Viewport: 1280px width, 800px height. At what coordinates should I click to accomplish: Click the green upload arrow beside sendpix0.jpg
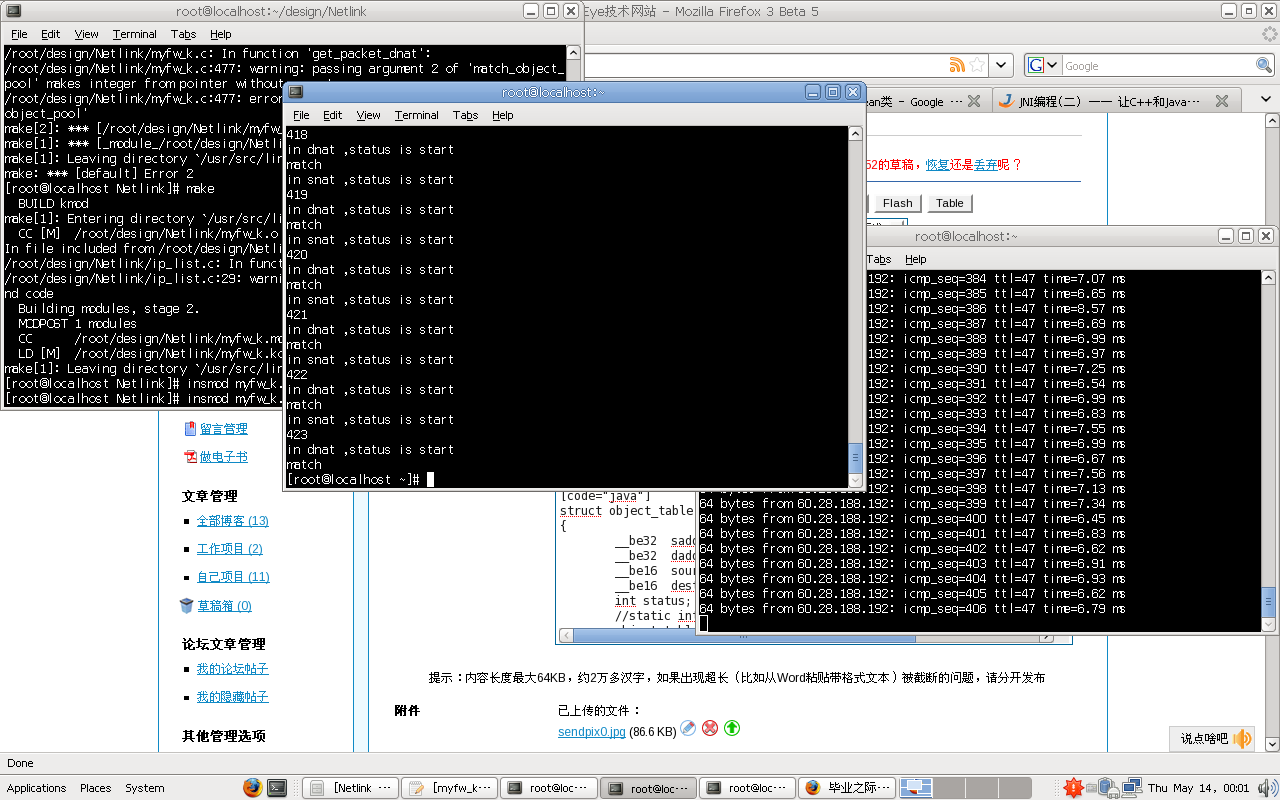732,728
